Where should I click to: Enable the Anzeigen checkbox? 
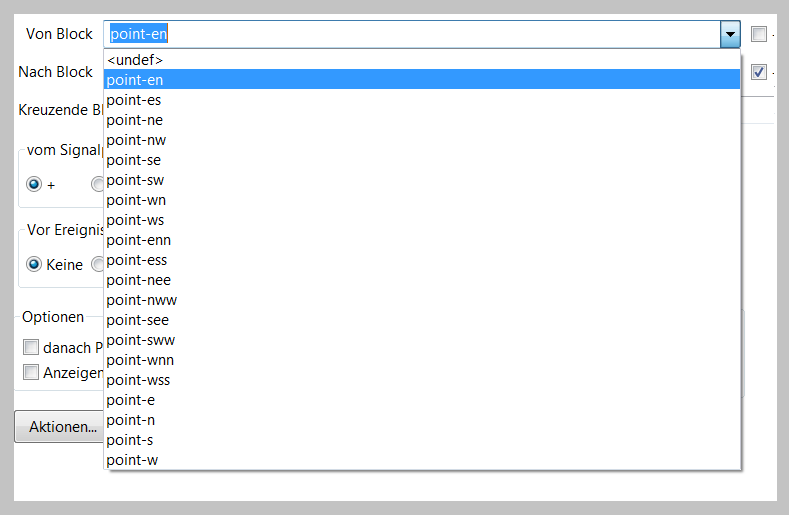point(31,372)
